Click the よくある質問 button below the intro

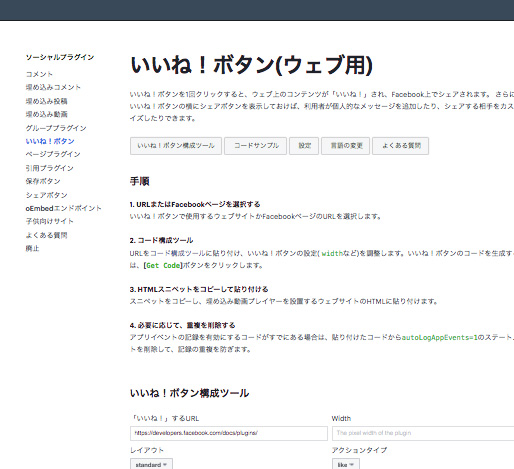400,146
